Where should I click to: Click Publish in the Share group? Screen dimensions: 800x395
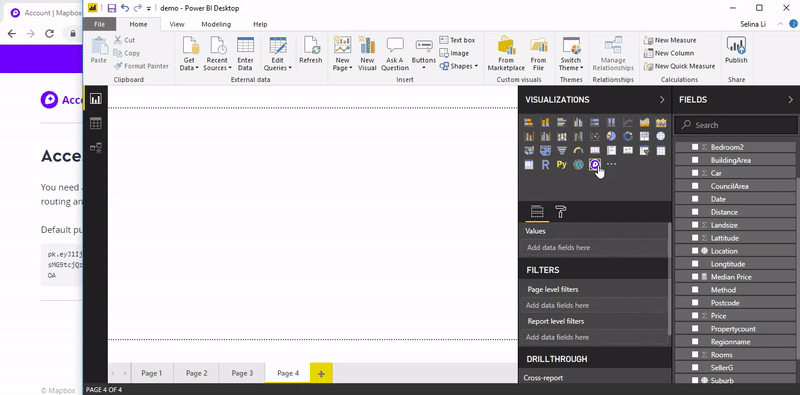736,51
